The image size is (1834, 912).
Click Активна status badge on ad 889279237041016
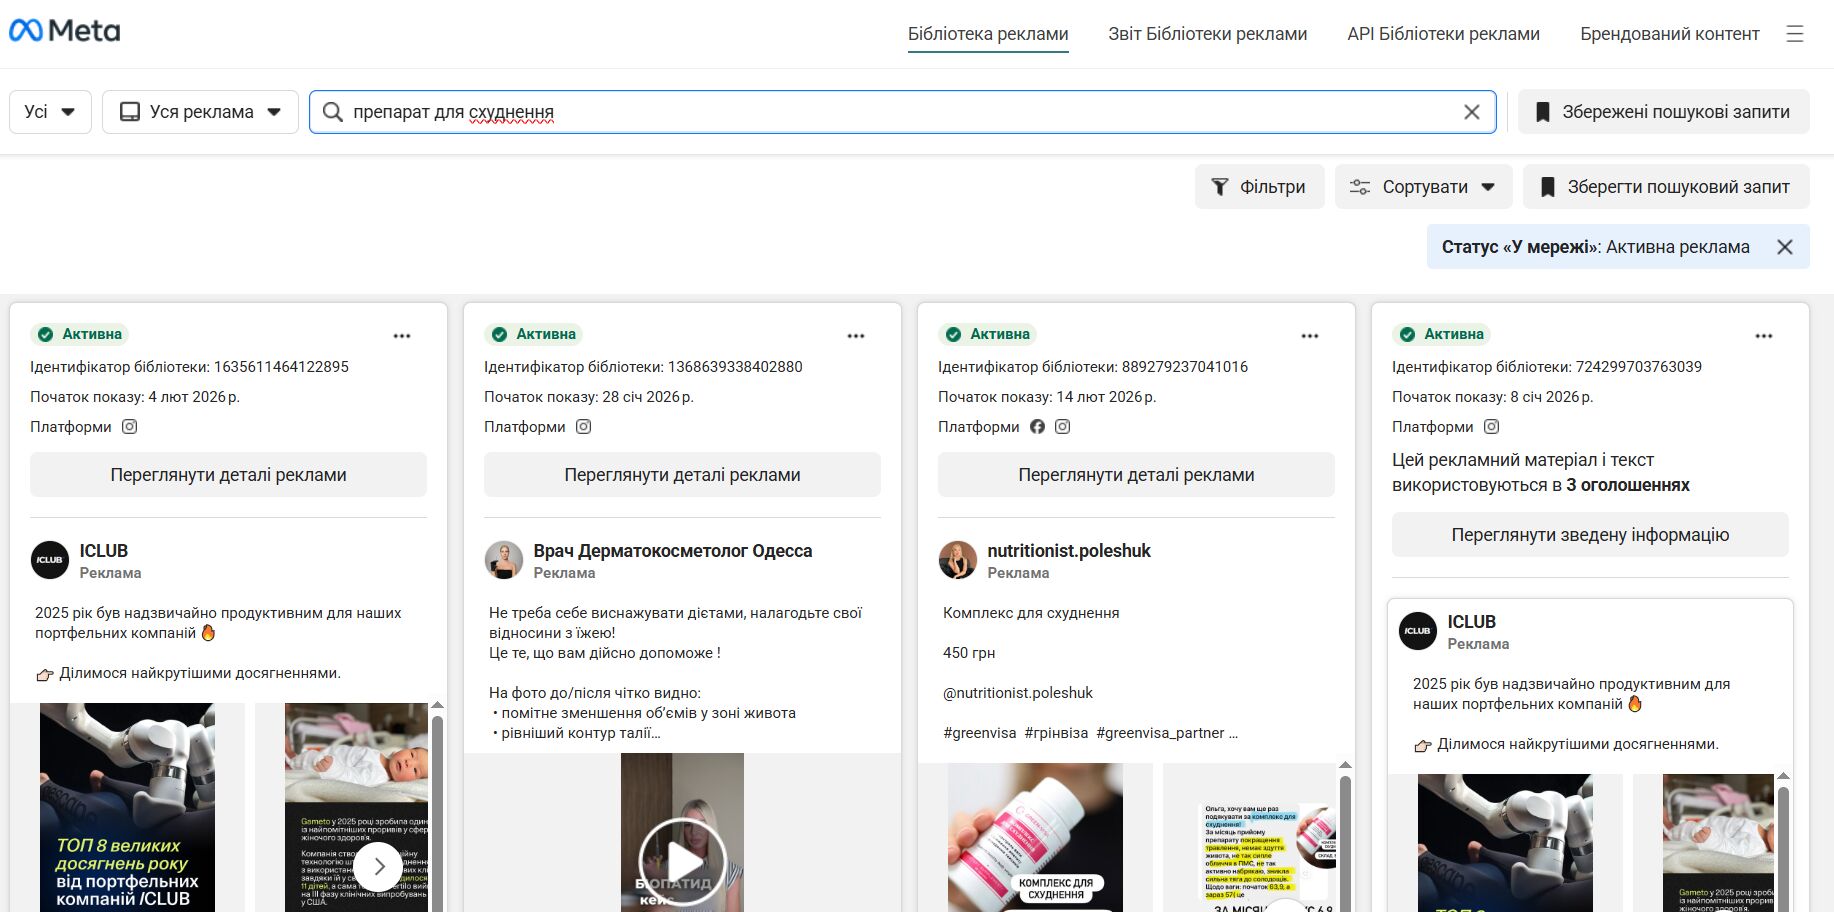pyautogui.click(x=988, y=334)
